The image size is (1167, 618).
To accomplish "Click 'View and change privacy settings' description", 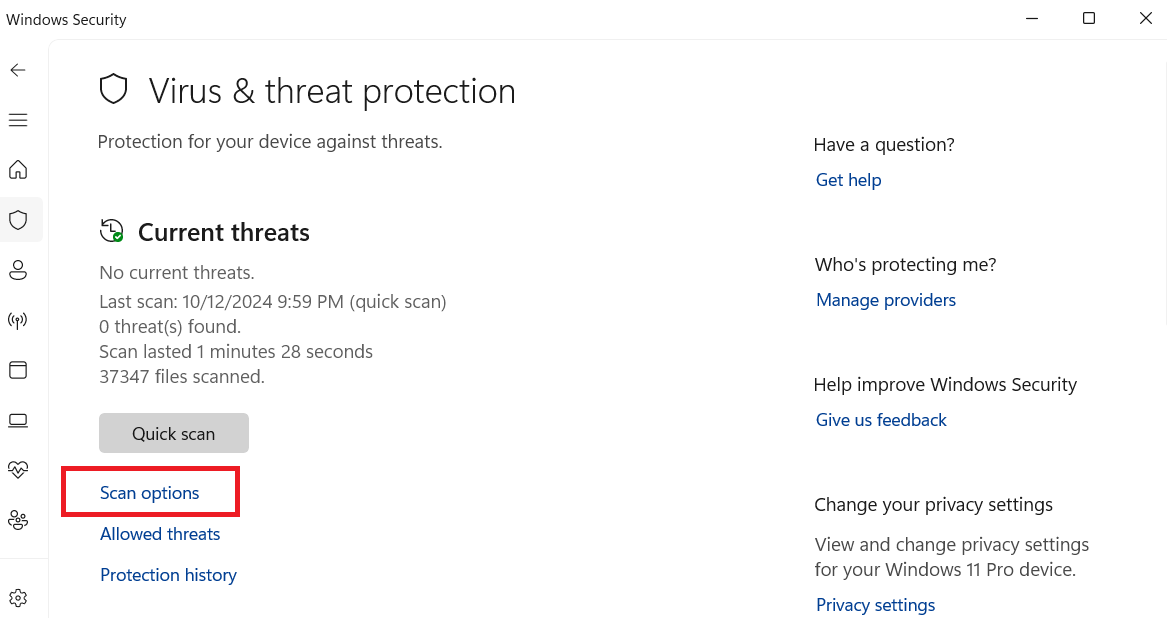I will 952,557.
